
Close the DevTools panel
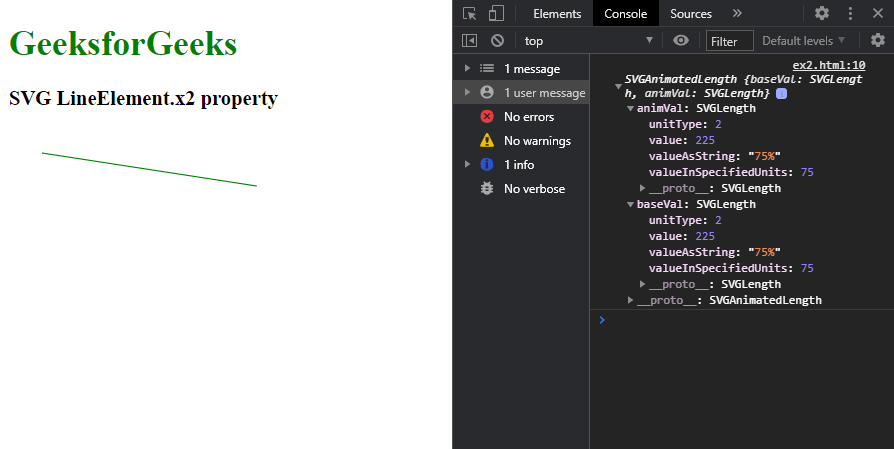pos(878,13)
